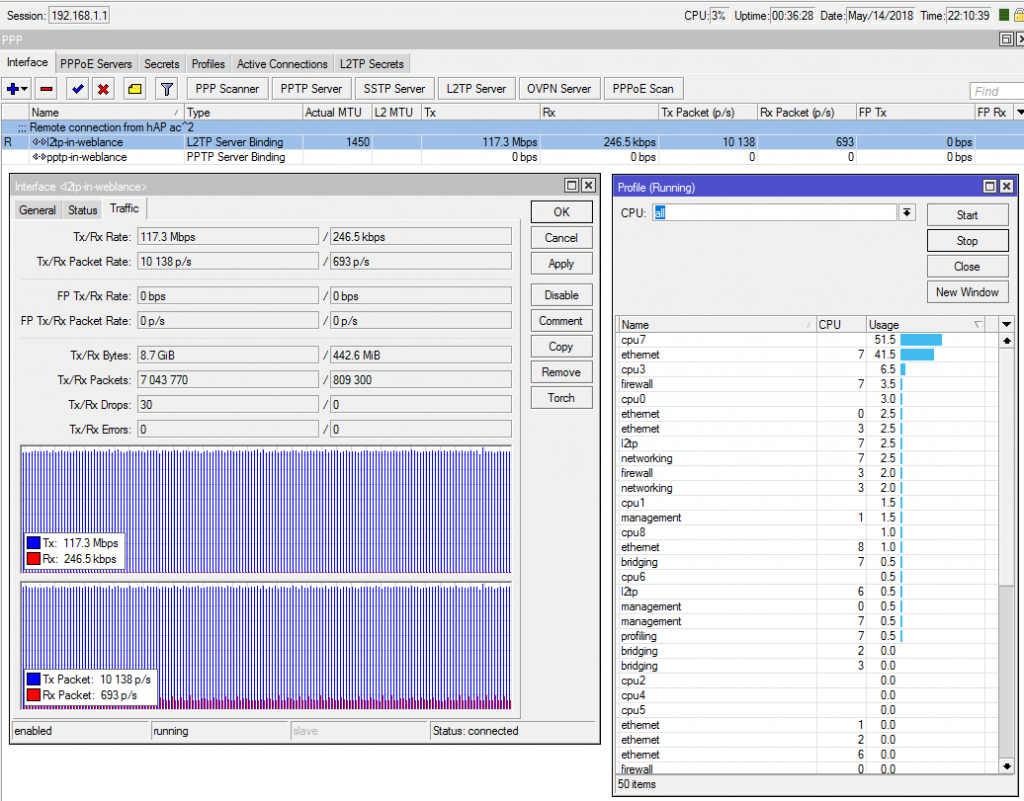Expand the CPU selection dropdown arrow

pyautogui.click(x=907, y=213)
